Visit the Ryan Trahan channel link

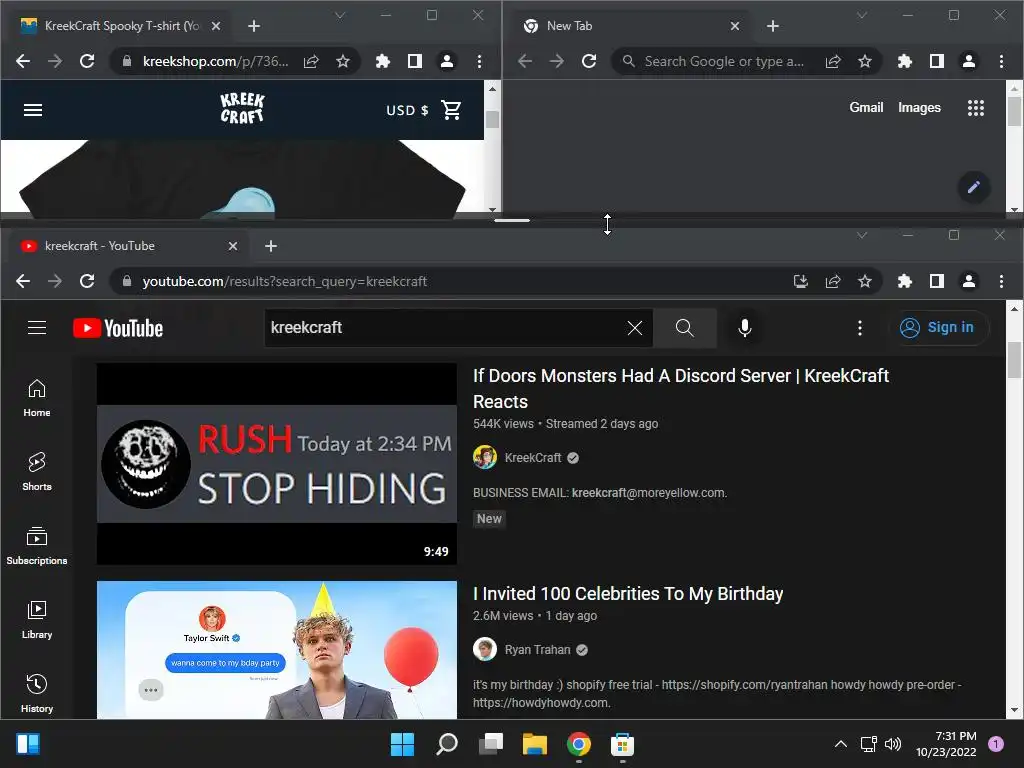[537, 650]
